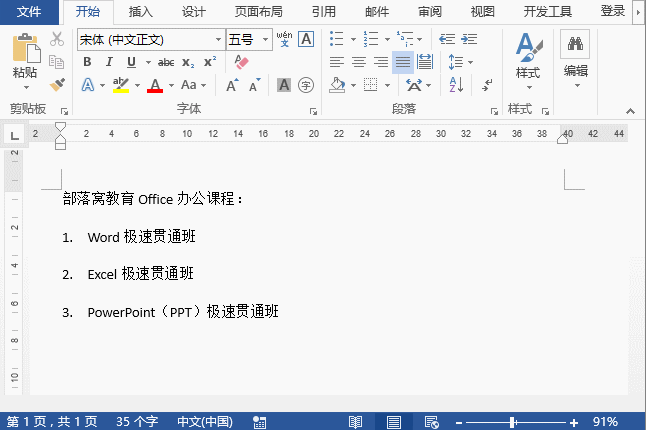Click the Cut scissors icon
646x430 pixels.
coord(57,39)
